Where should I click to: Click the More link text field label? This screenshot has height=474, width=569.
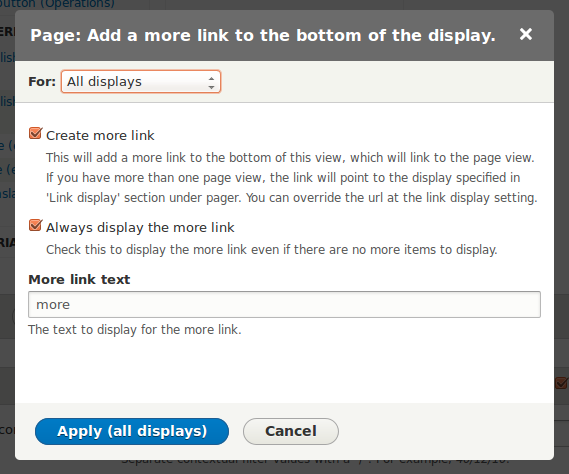pyautogui.click(x=79, y=279)
